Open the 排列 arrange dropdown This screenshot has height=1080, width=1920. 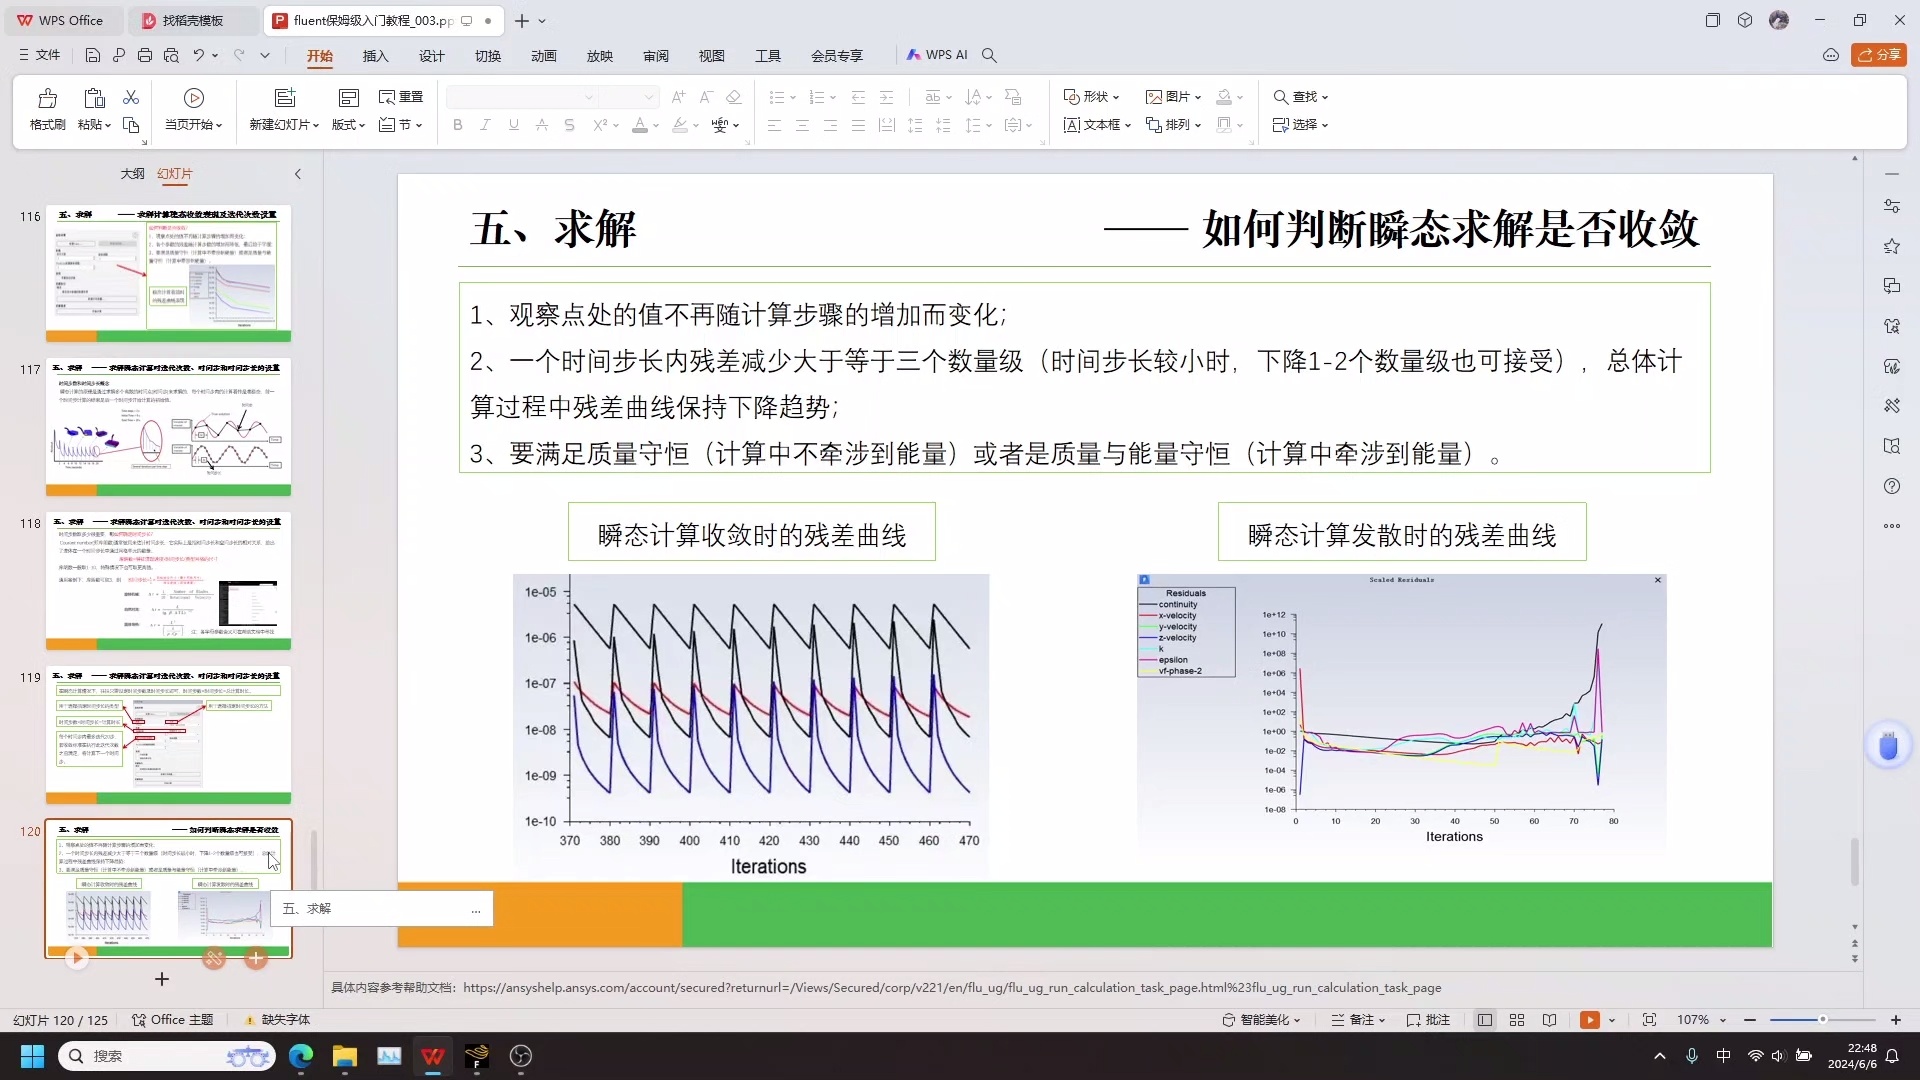pos(1175,125)
